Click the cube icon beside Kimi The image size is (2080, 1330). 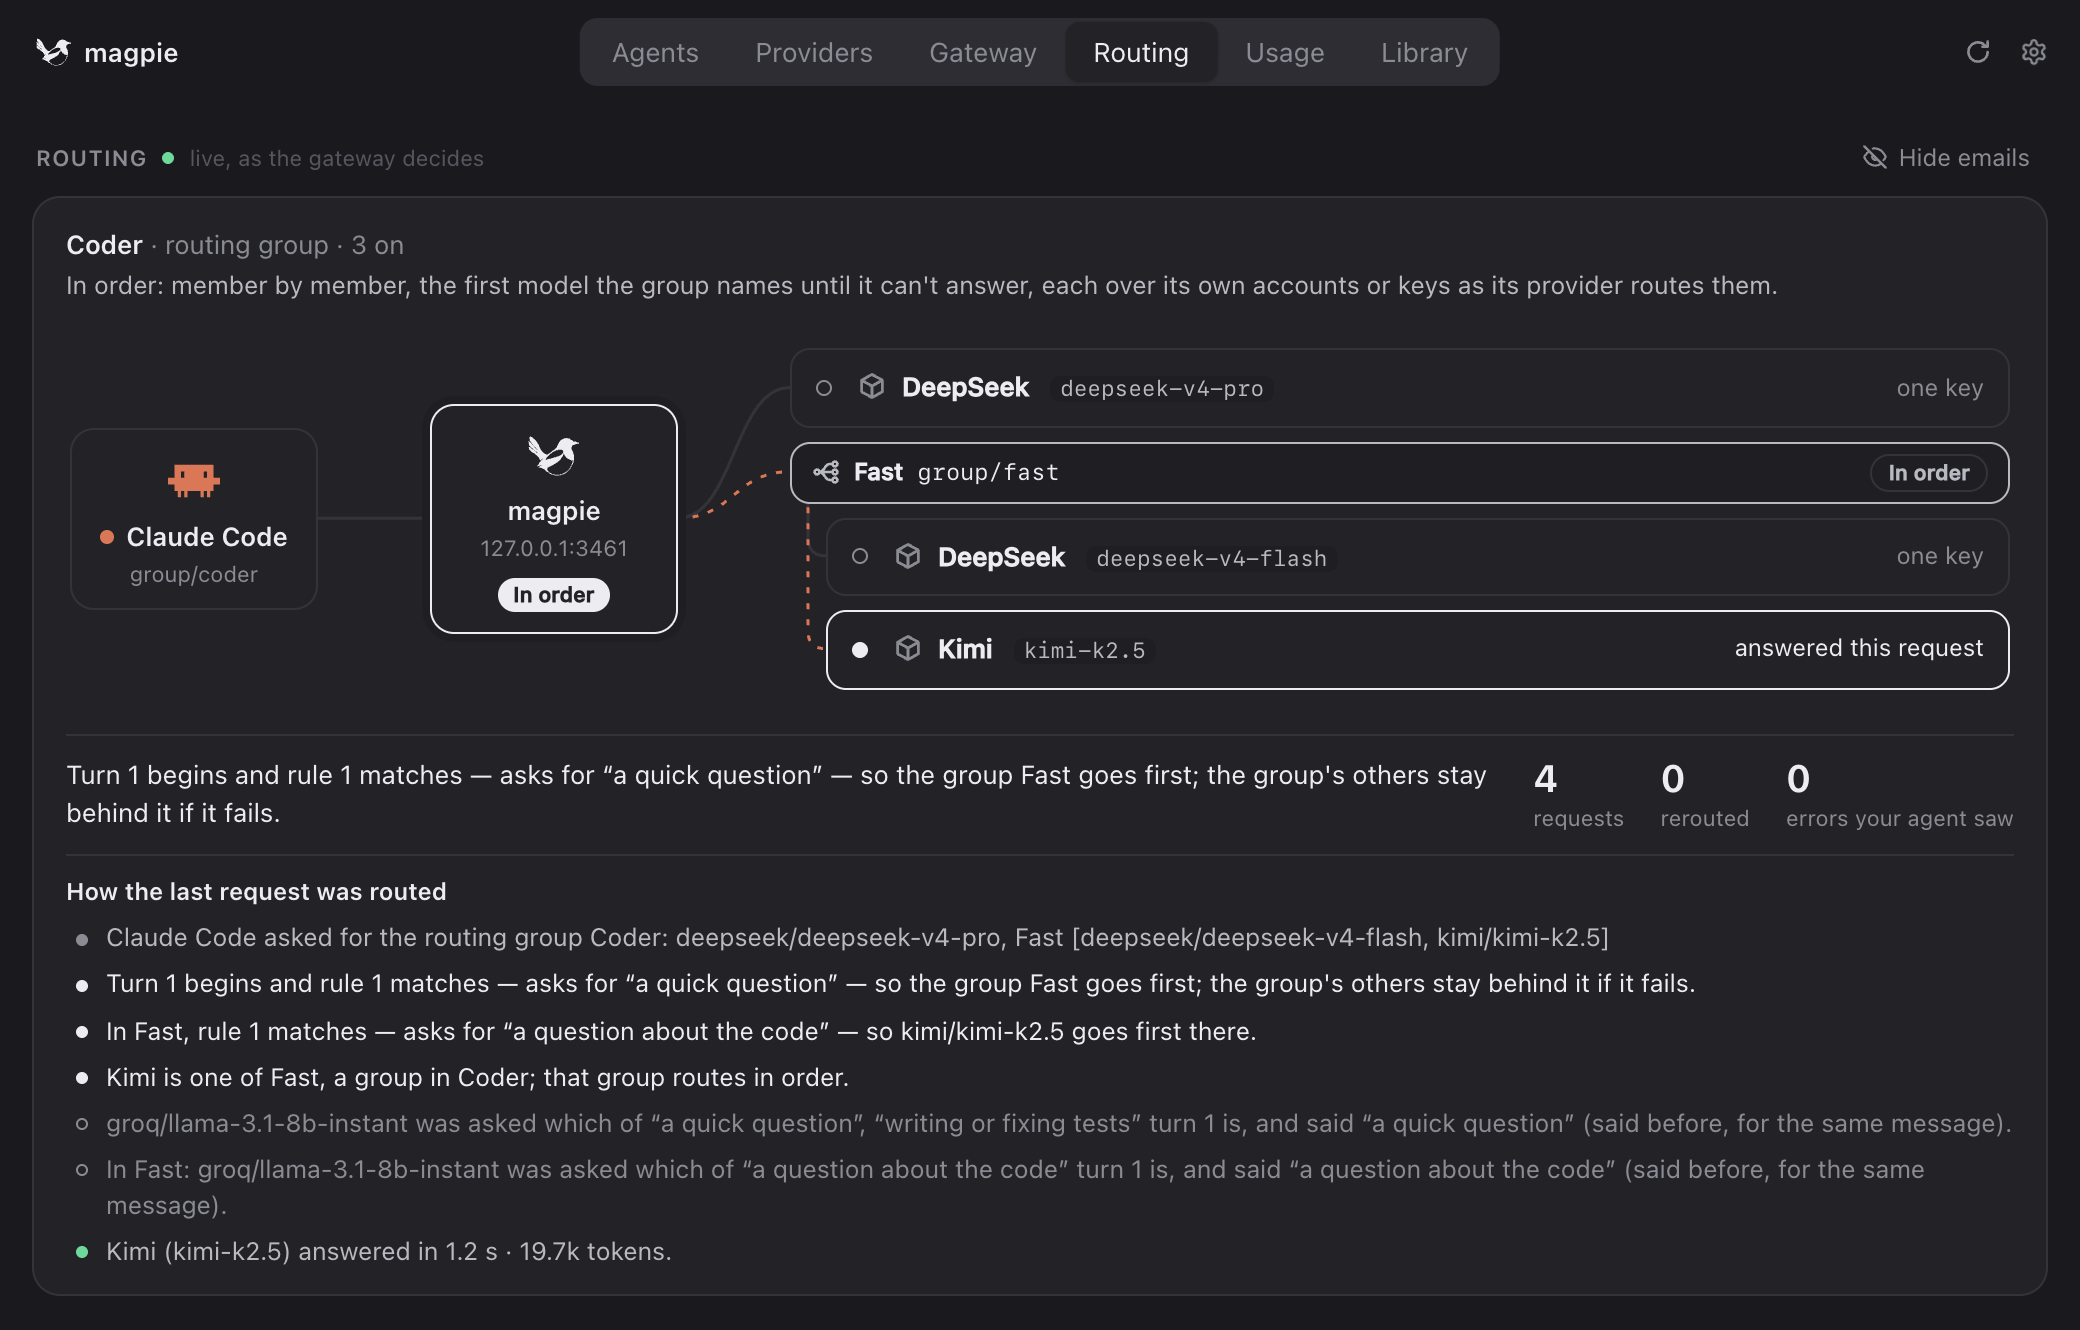coord(908,649)
